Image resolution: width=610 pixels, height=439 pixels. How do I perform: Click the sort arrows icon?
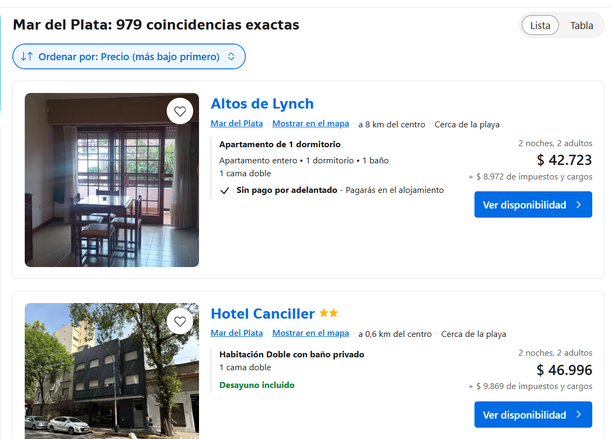pos(27,57)
